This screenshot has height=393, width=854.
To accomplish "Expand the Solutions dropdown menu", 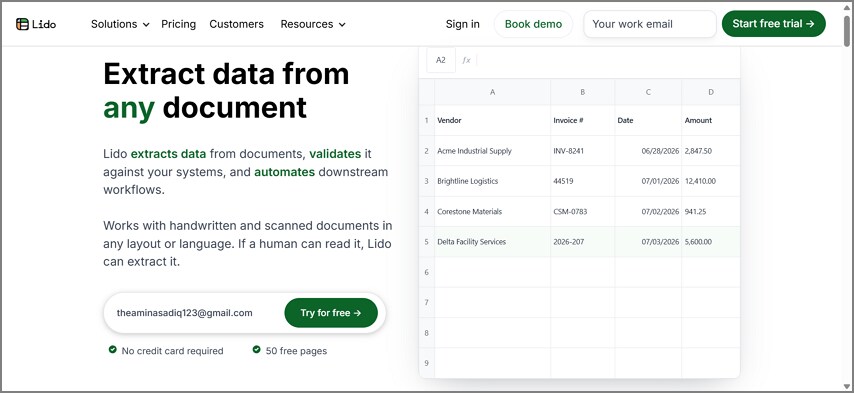I will click(120, 24).
